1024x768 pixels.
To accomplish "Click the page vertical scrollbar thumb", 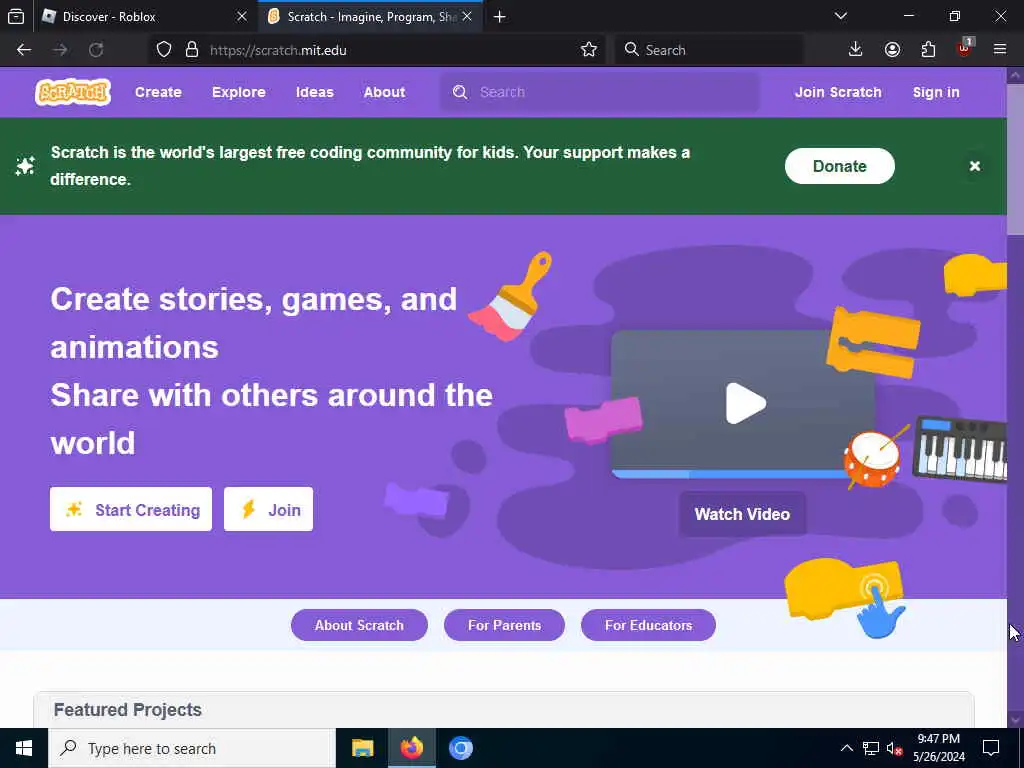I will [1015, 159].
